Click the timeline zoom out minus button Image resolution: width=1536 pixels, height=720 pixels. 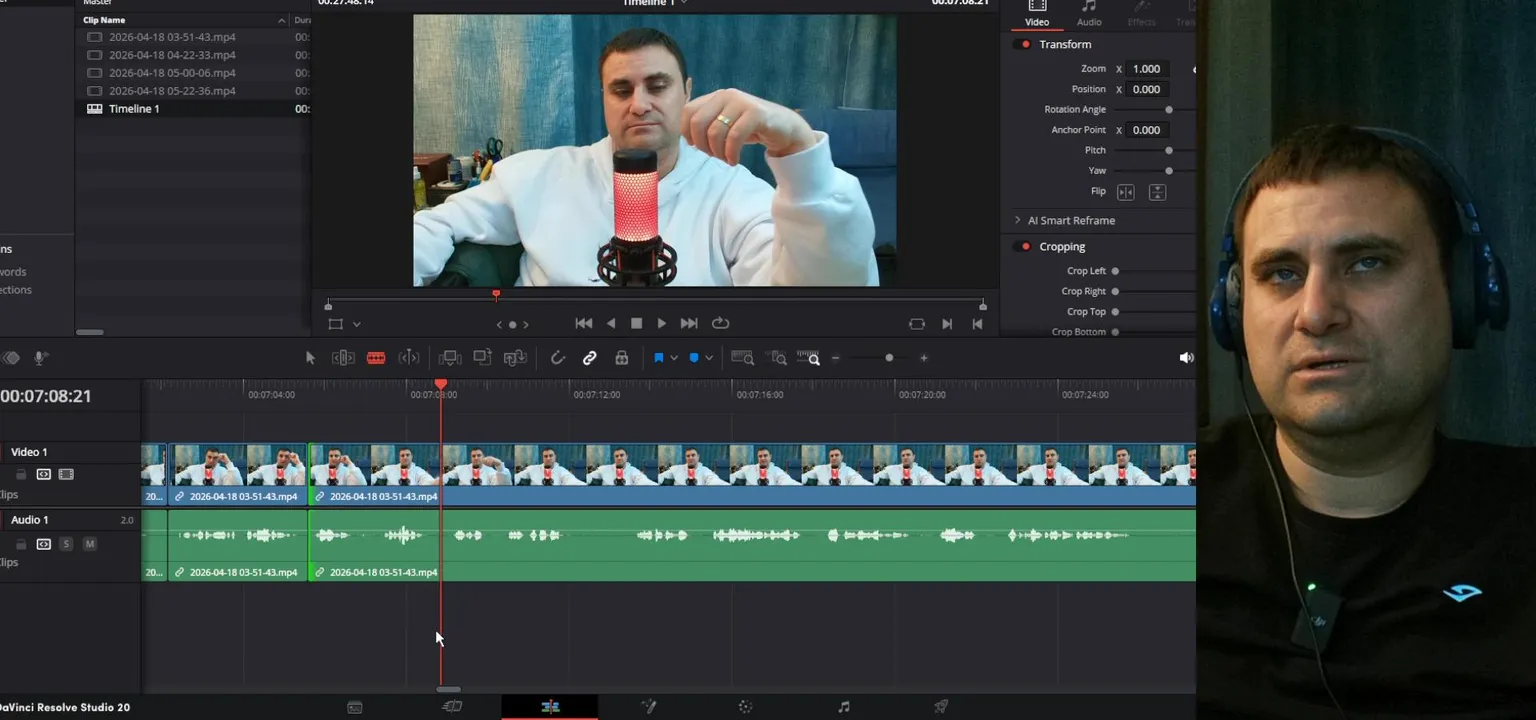(836, 358)
